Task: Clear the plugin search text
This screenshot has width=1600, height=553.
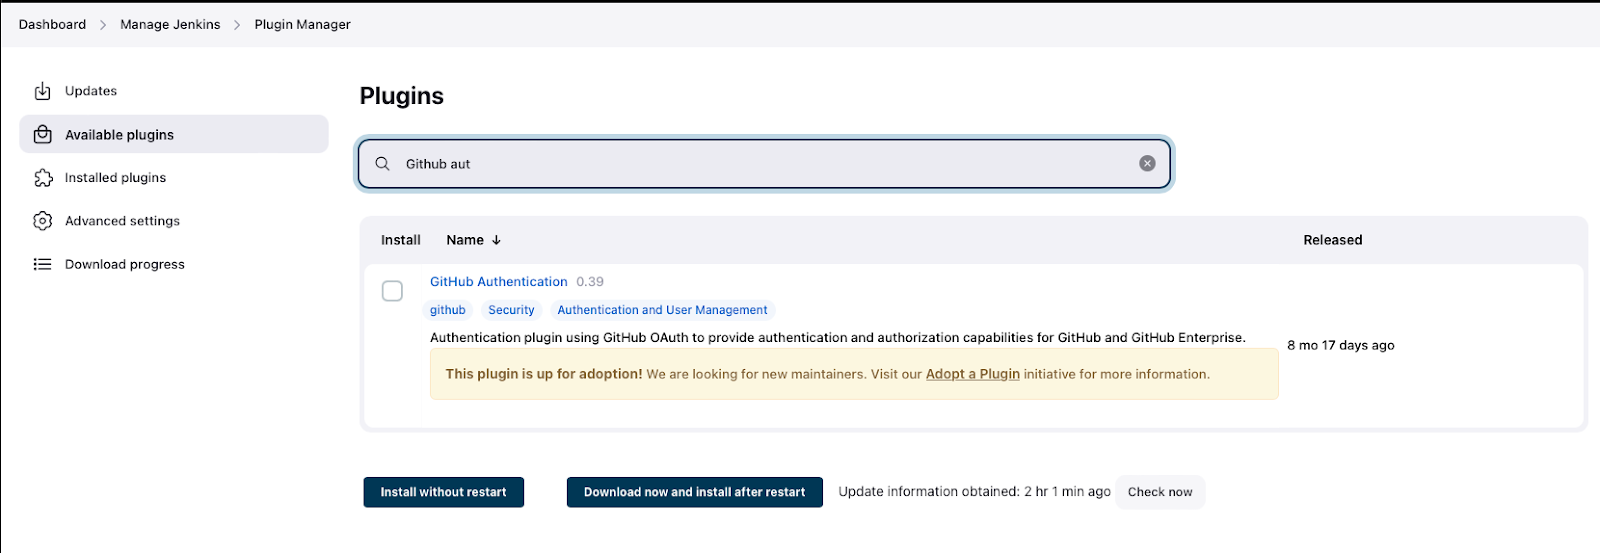Action: coord(1147,164)
